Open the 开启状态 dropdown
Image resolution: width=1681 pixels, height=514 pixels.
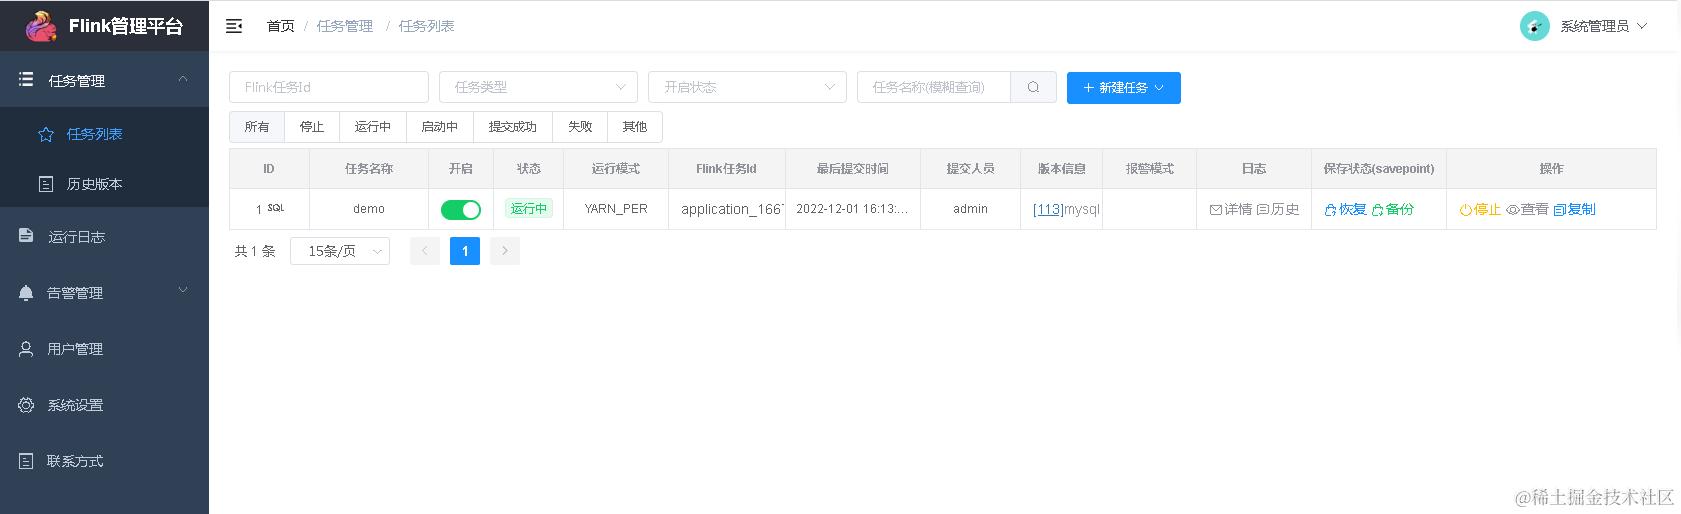tap(747, 87)
